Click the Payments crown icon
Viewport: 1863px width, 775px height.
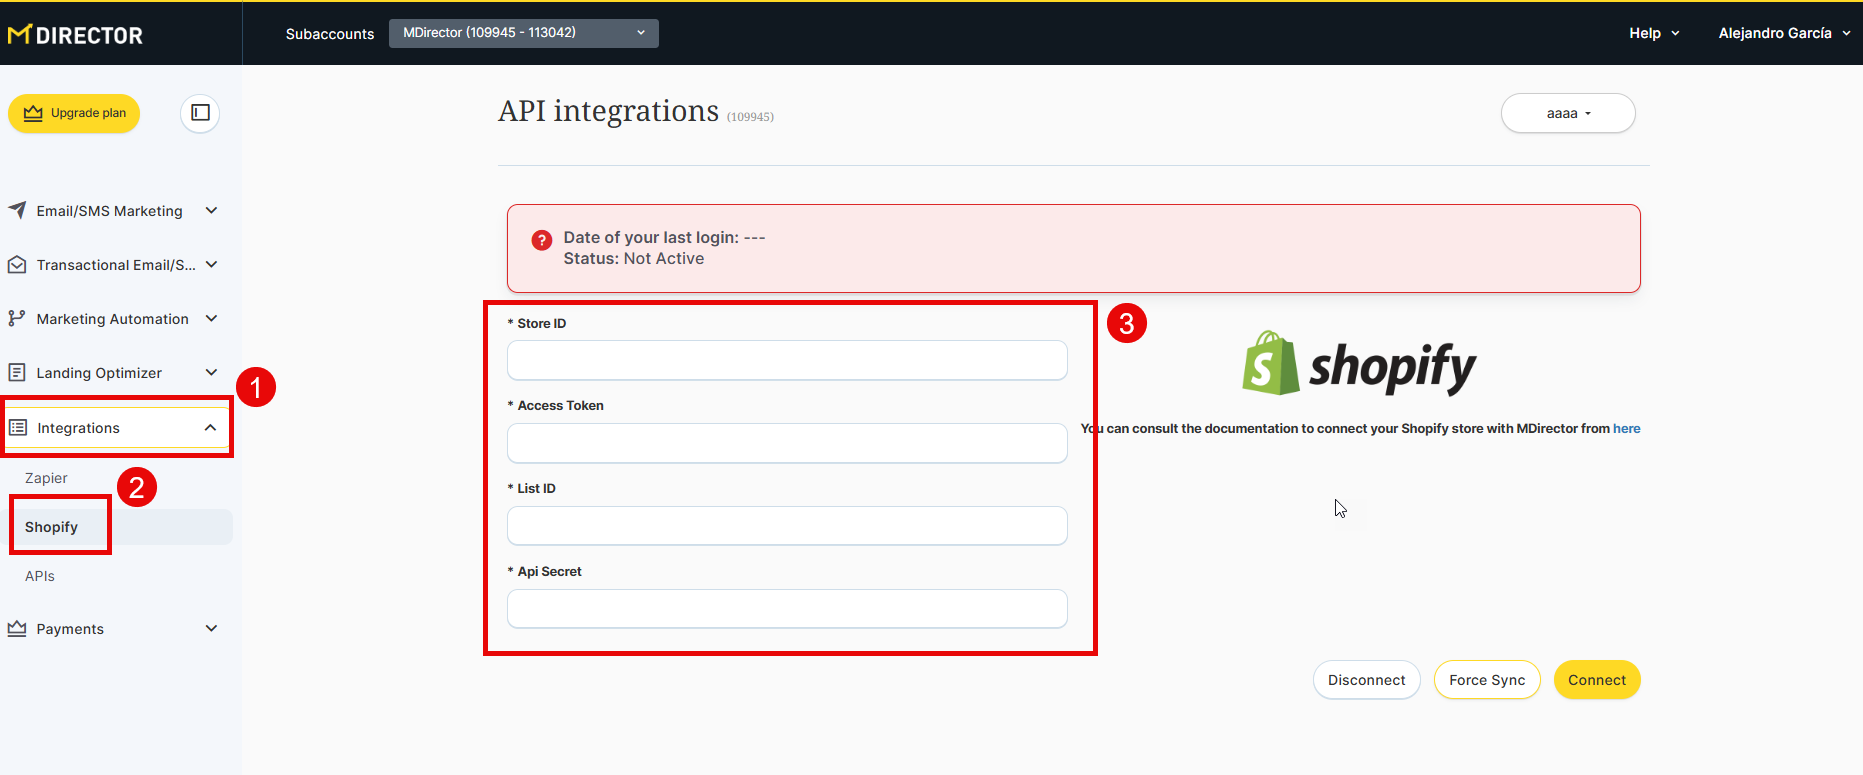point(17,629)
